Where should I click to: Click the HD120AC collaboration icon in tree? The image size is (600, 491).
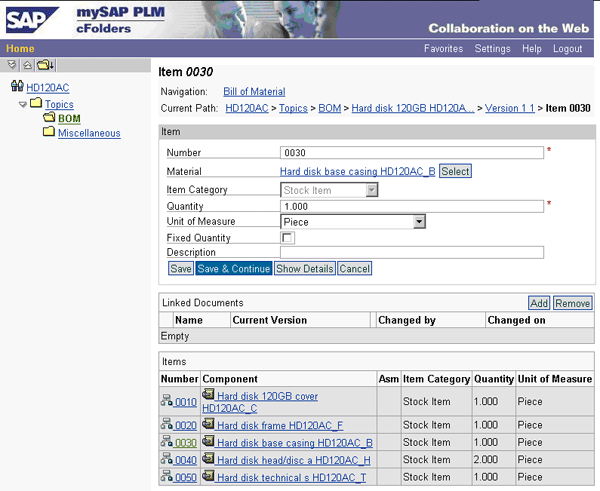pyautogui.click(x=16, y=88)
